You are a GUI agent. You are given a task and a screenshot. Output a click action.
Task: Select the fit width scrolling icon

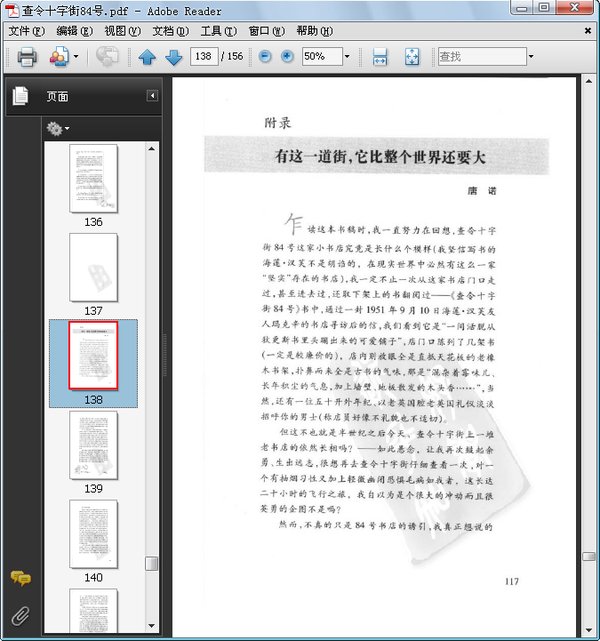click(380, 57)
